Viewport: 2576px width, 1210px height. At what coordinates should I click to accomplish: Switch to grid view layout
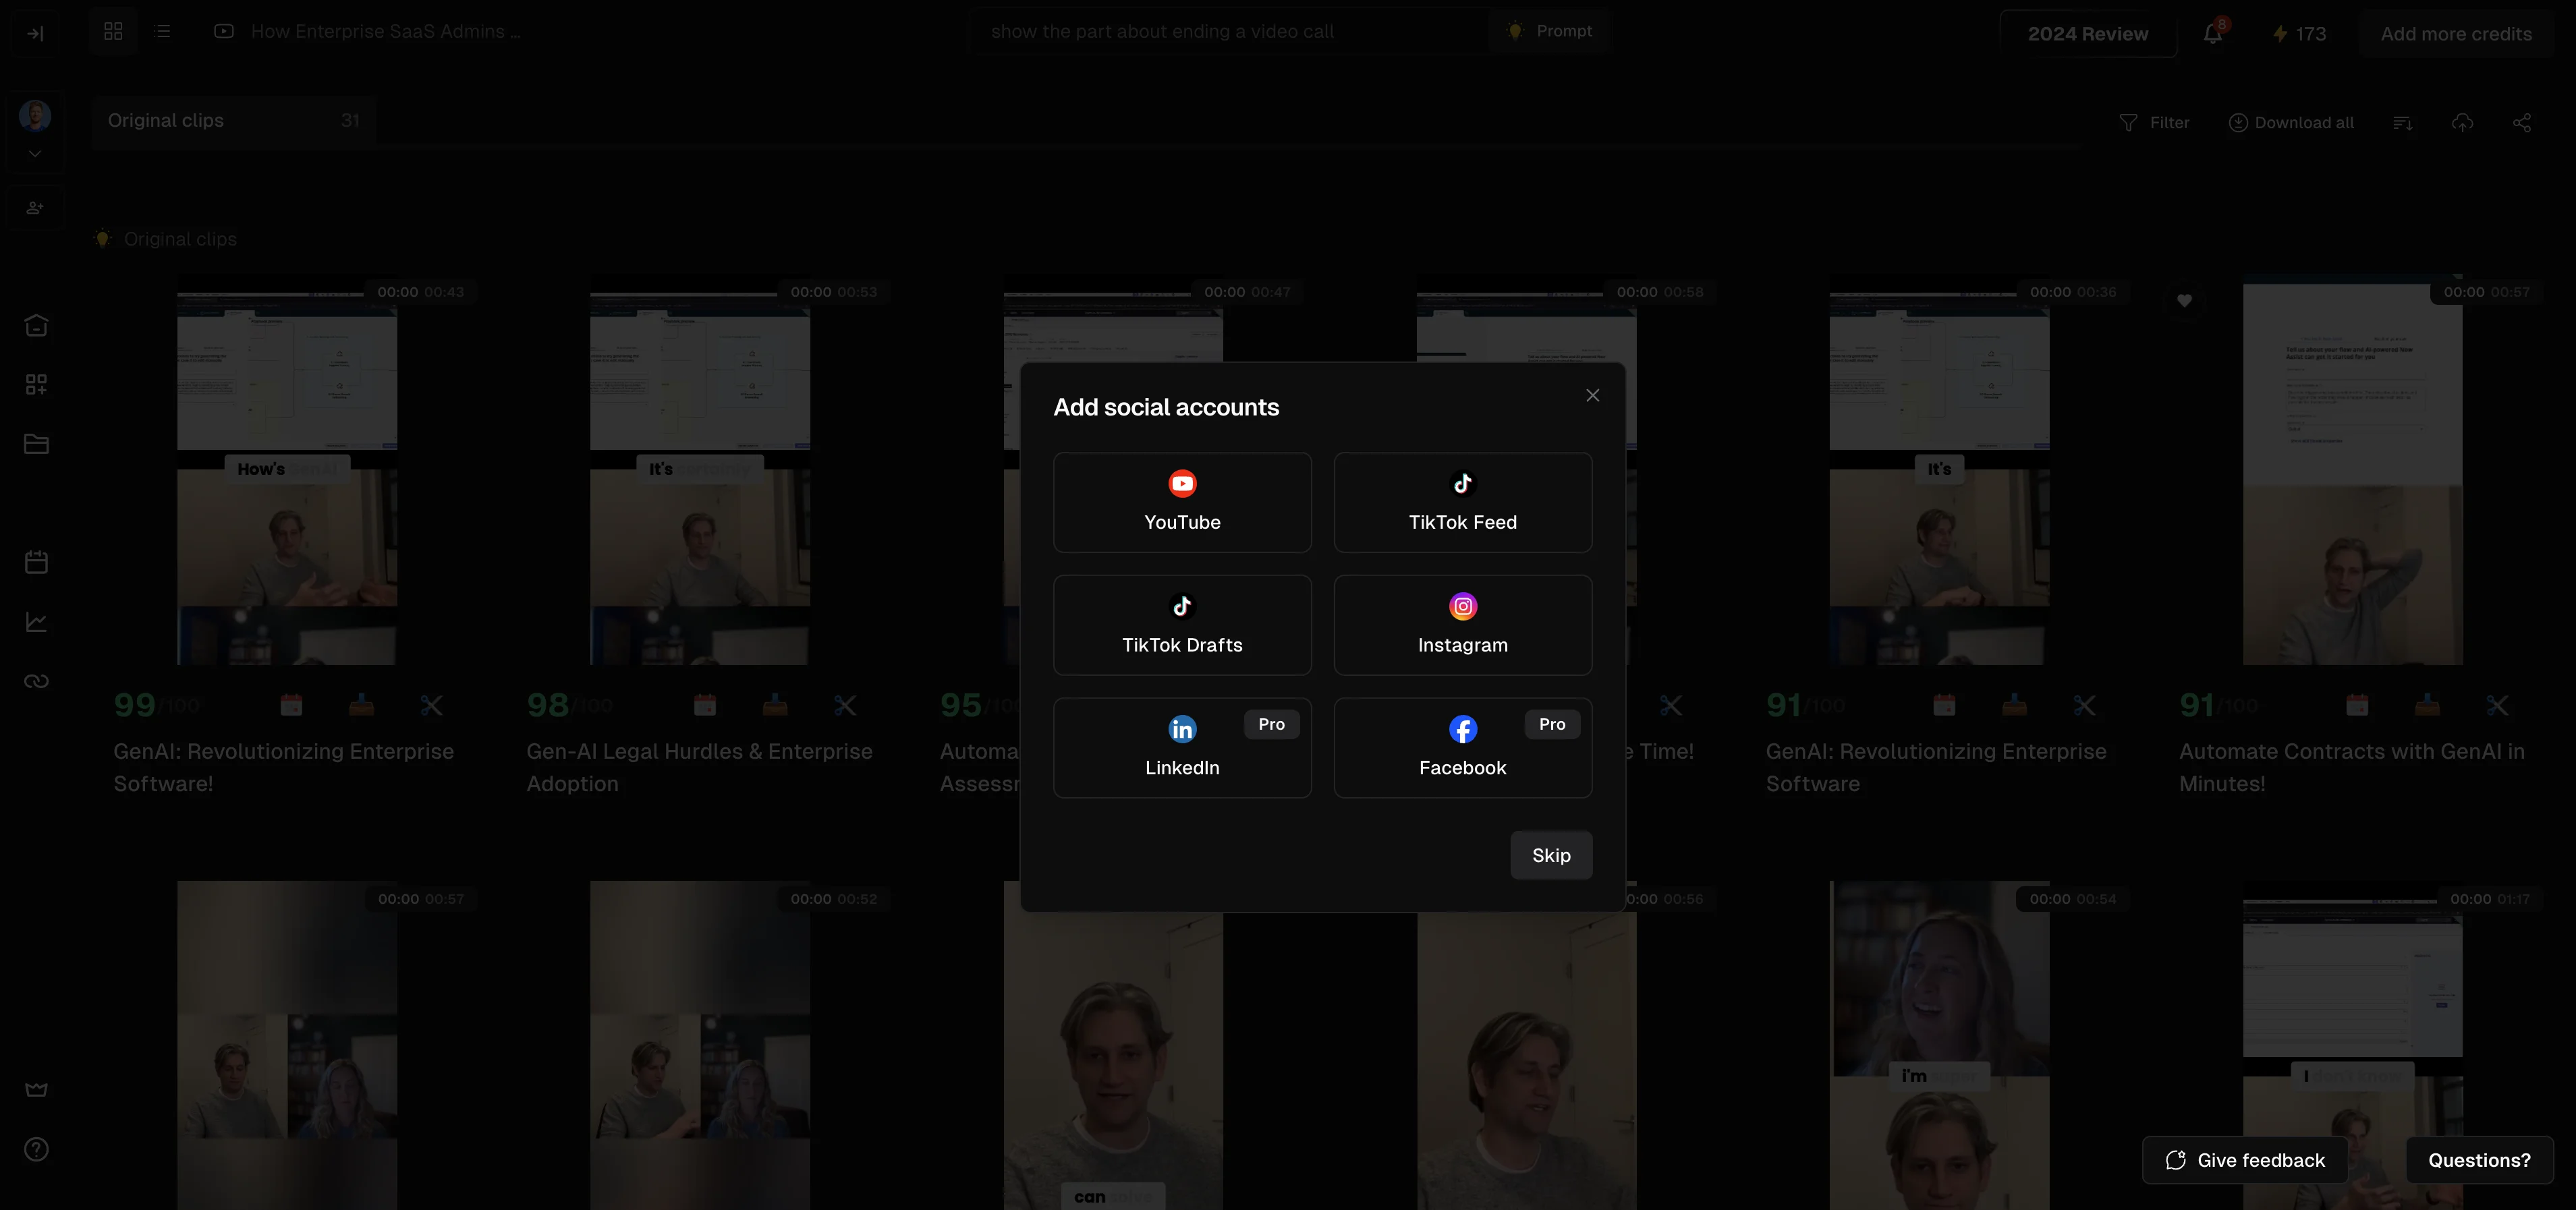113,31
